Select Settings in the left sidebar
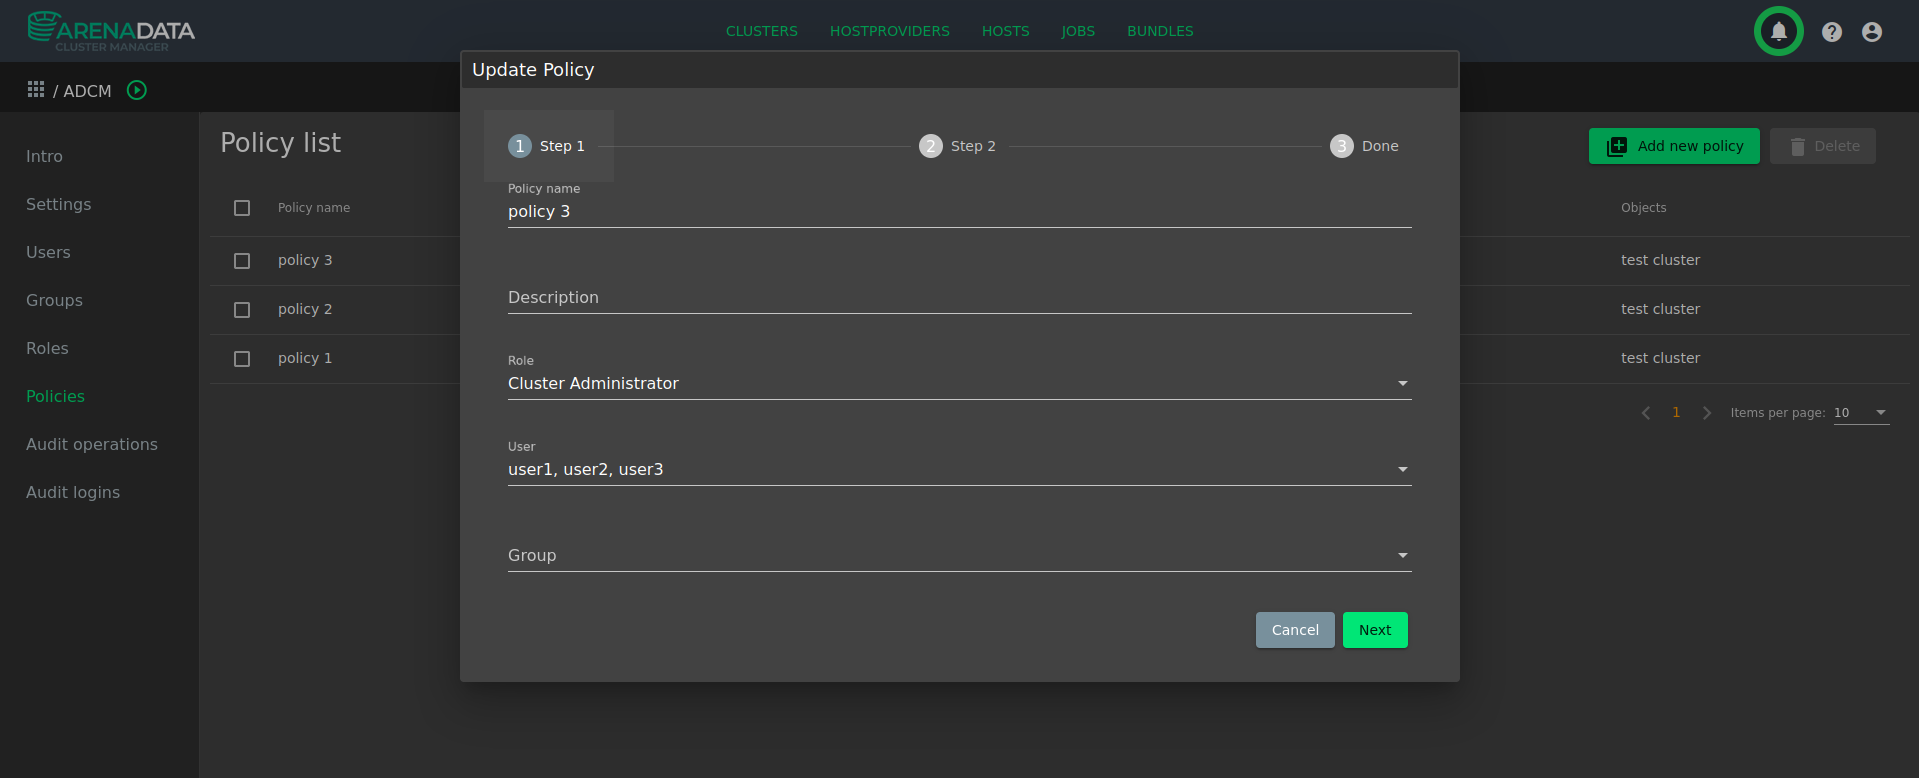This screenshot has width=1919, height=778. pos(58,204)
